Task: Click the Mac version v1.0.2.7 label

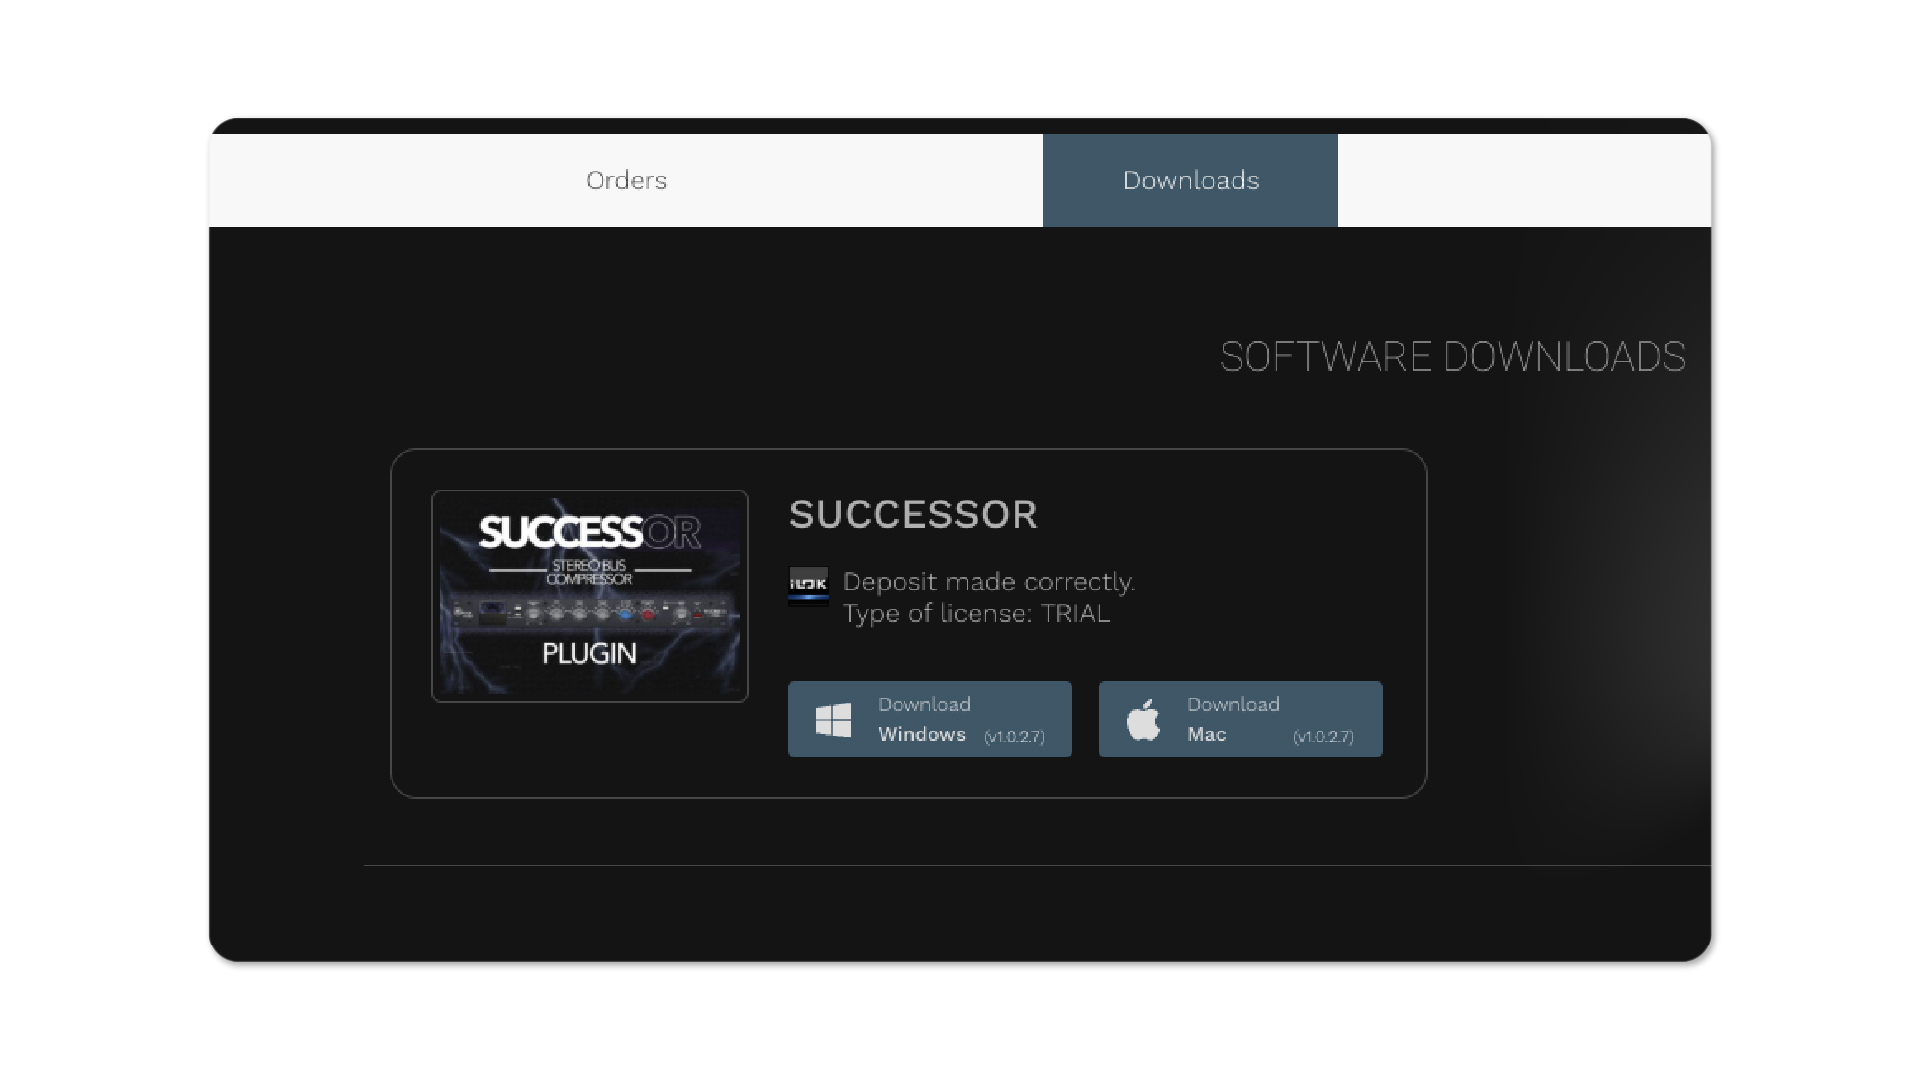Action: (x=1323, y=737)
